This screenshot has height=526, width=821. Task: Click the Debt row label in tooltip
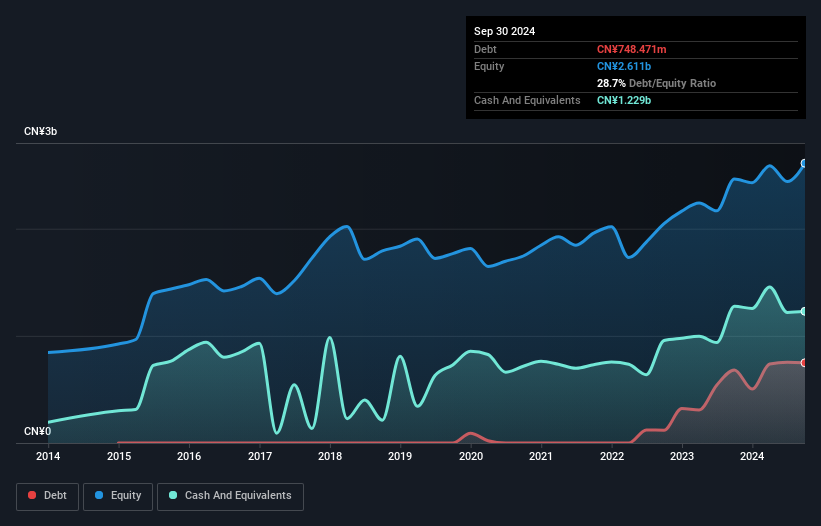click(485, 49)
